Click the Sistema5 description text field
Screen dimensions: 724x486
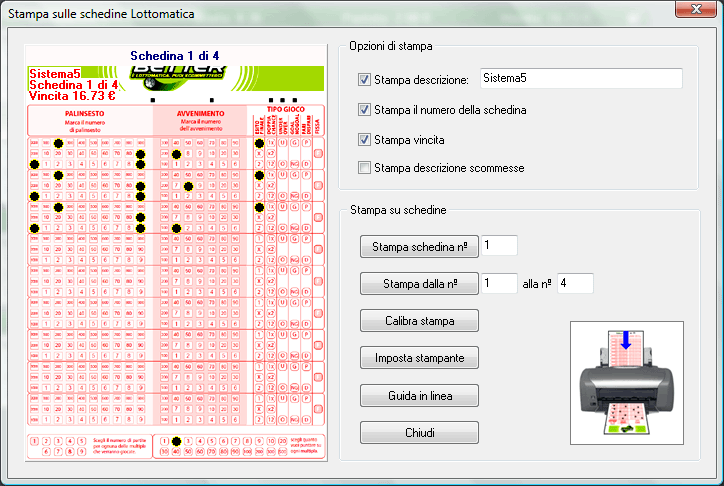[x=579, y=78]
